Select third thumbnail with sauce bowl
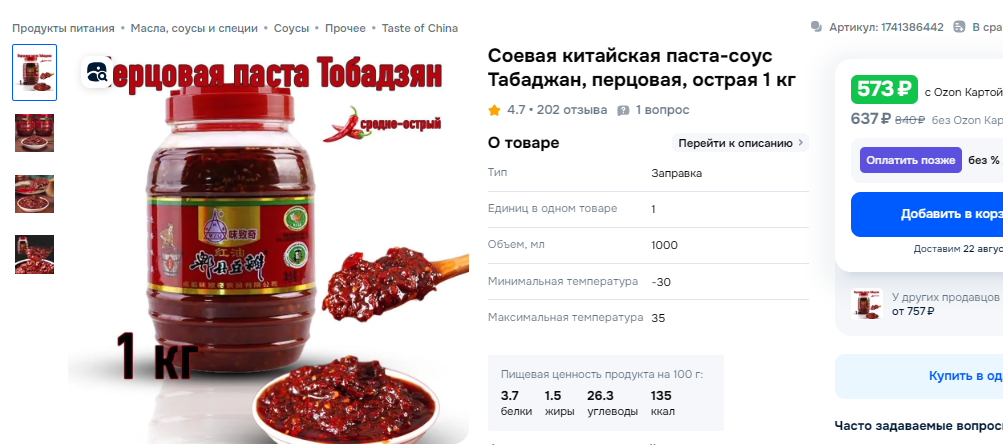This screenshot has width=1003, height=445. tap(35, 194)
